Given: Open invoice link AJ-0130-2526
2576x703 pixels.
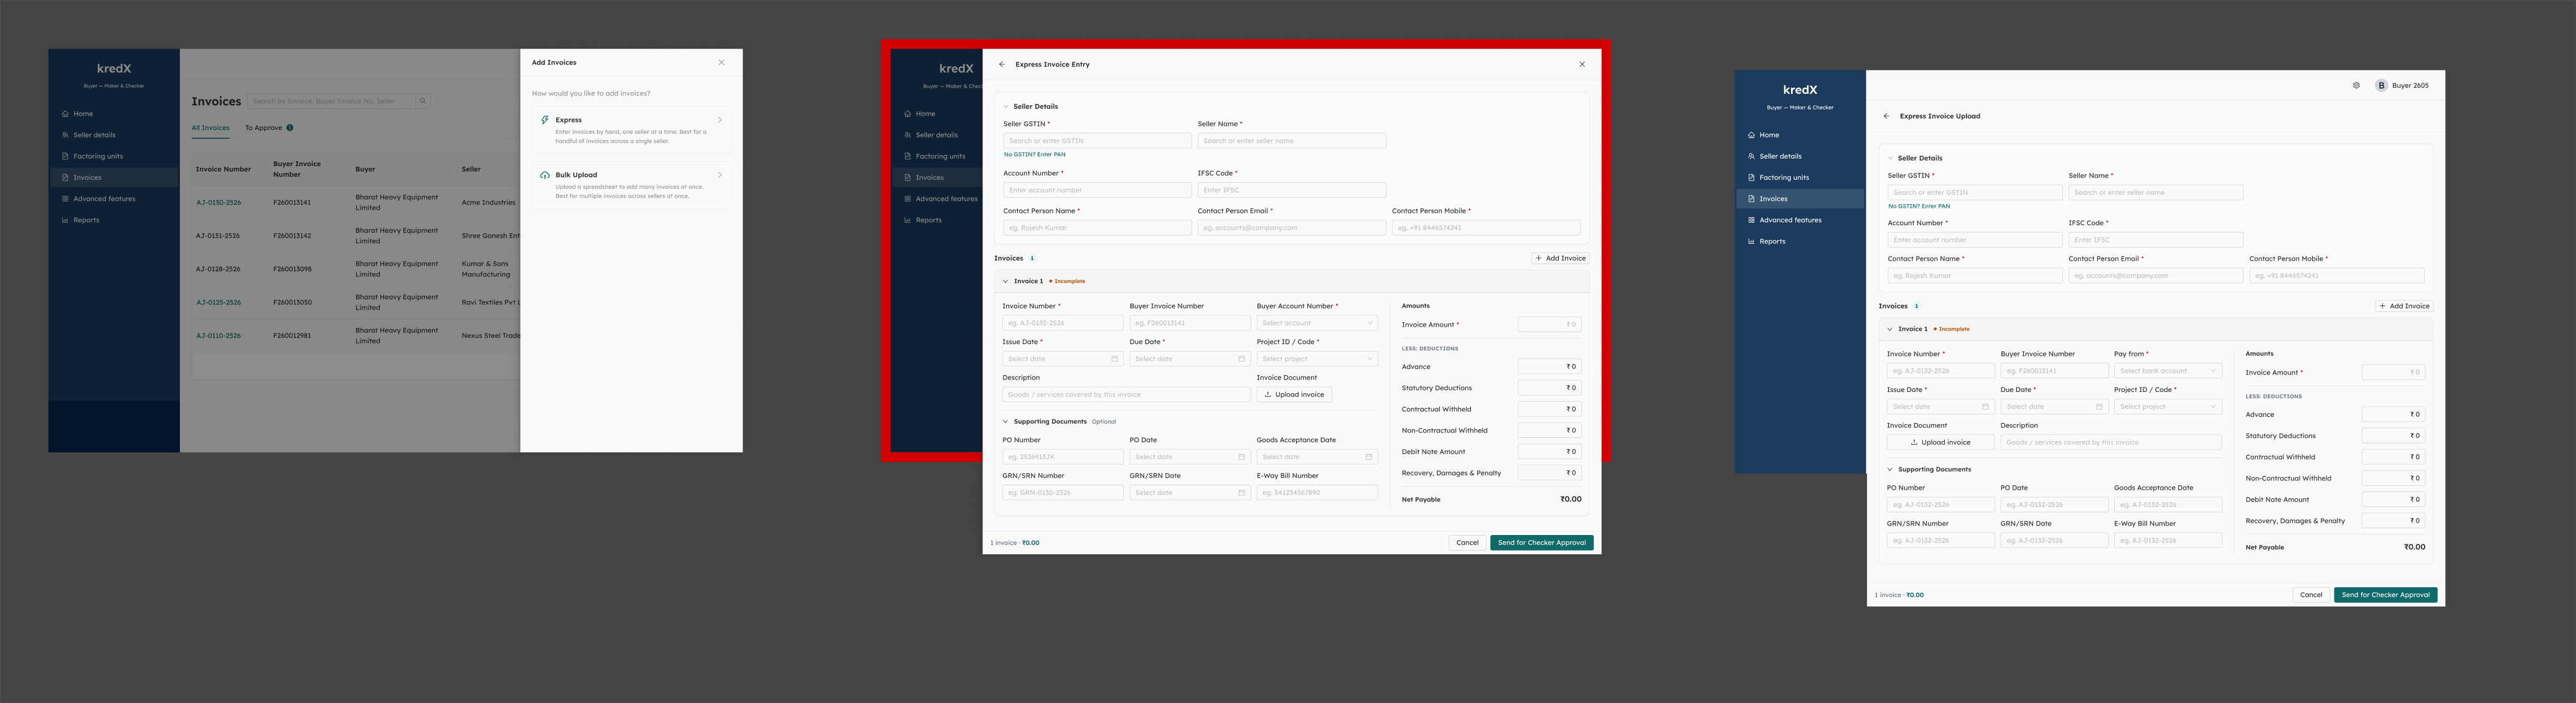Looking at the screenshot, I should pyautogui.click(x=218, y=203).
